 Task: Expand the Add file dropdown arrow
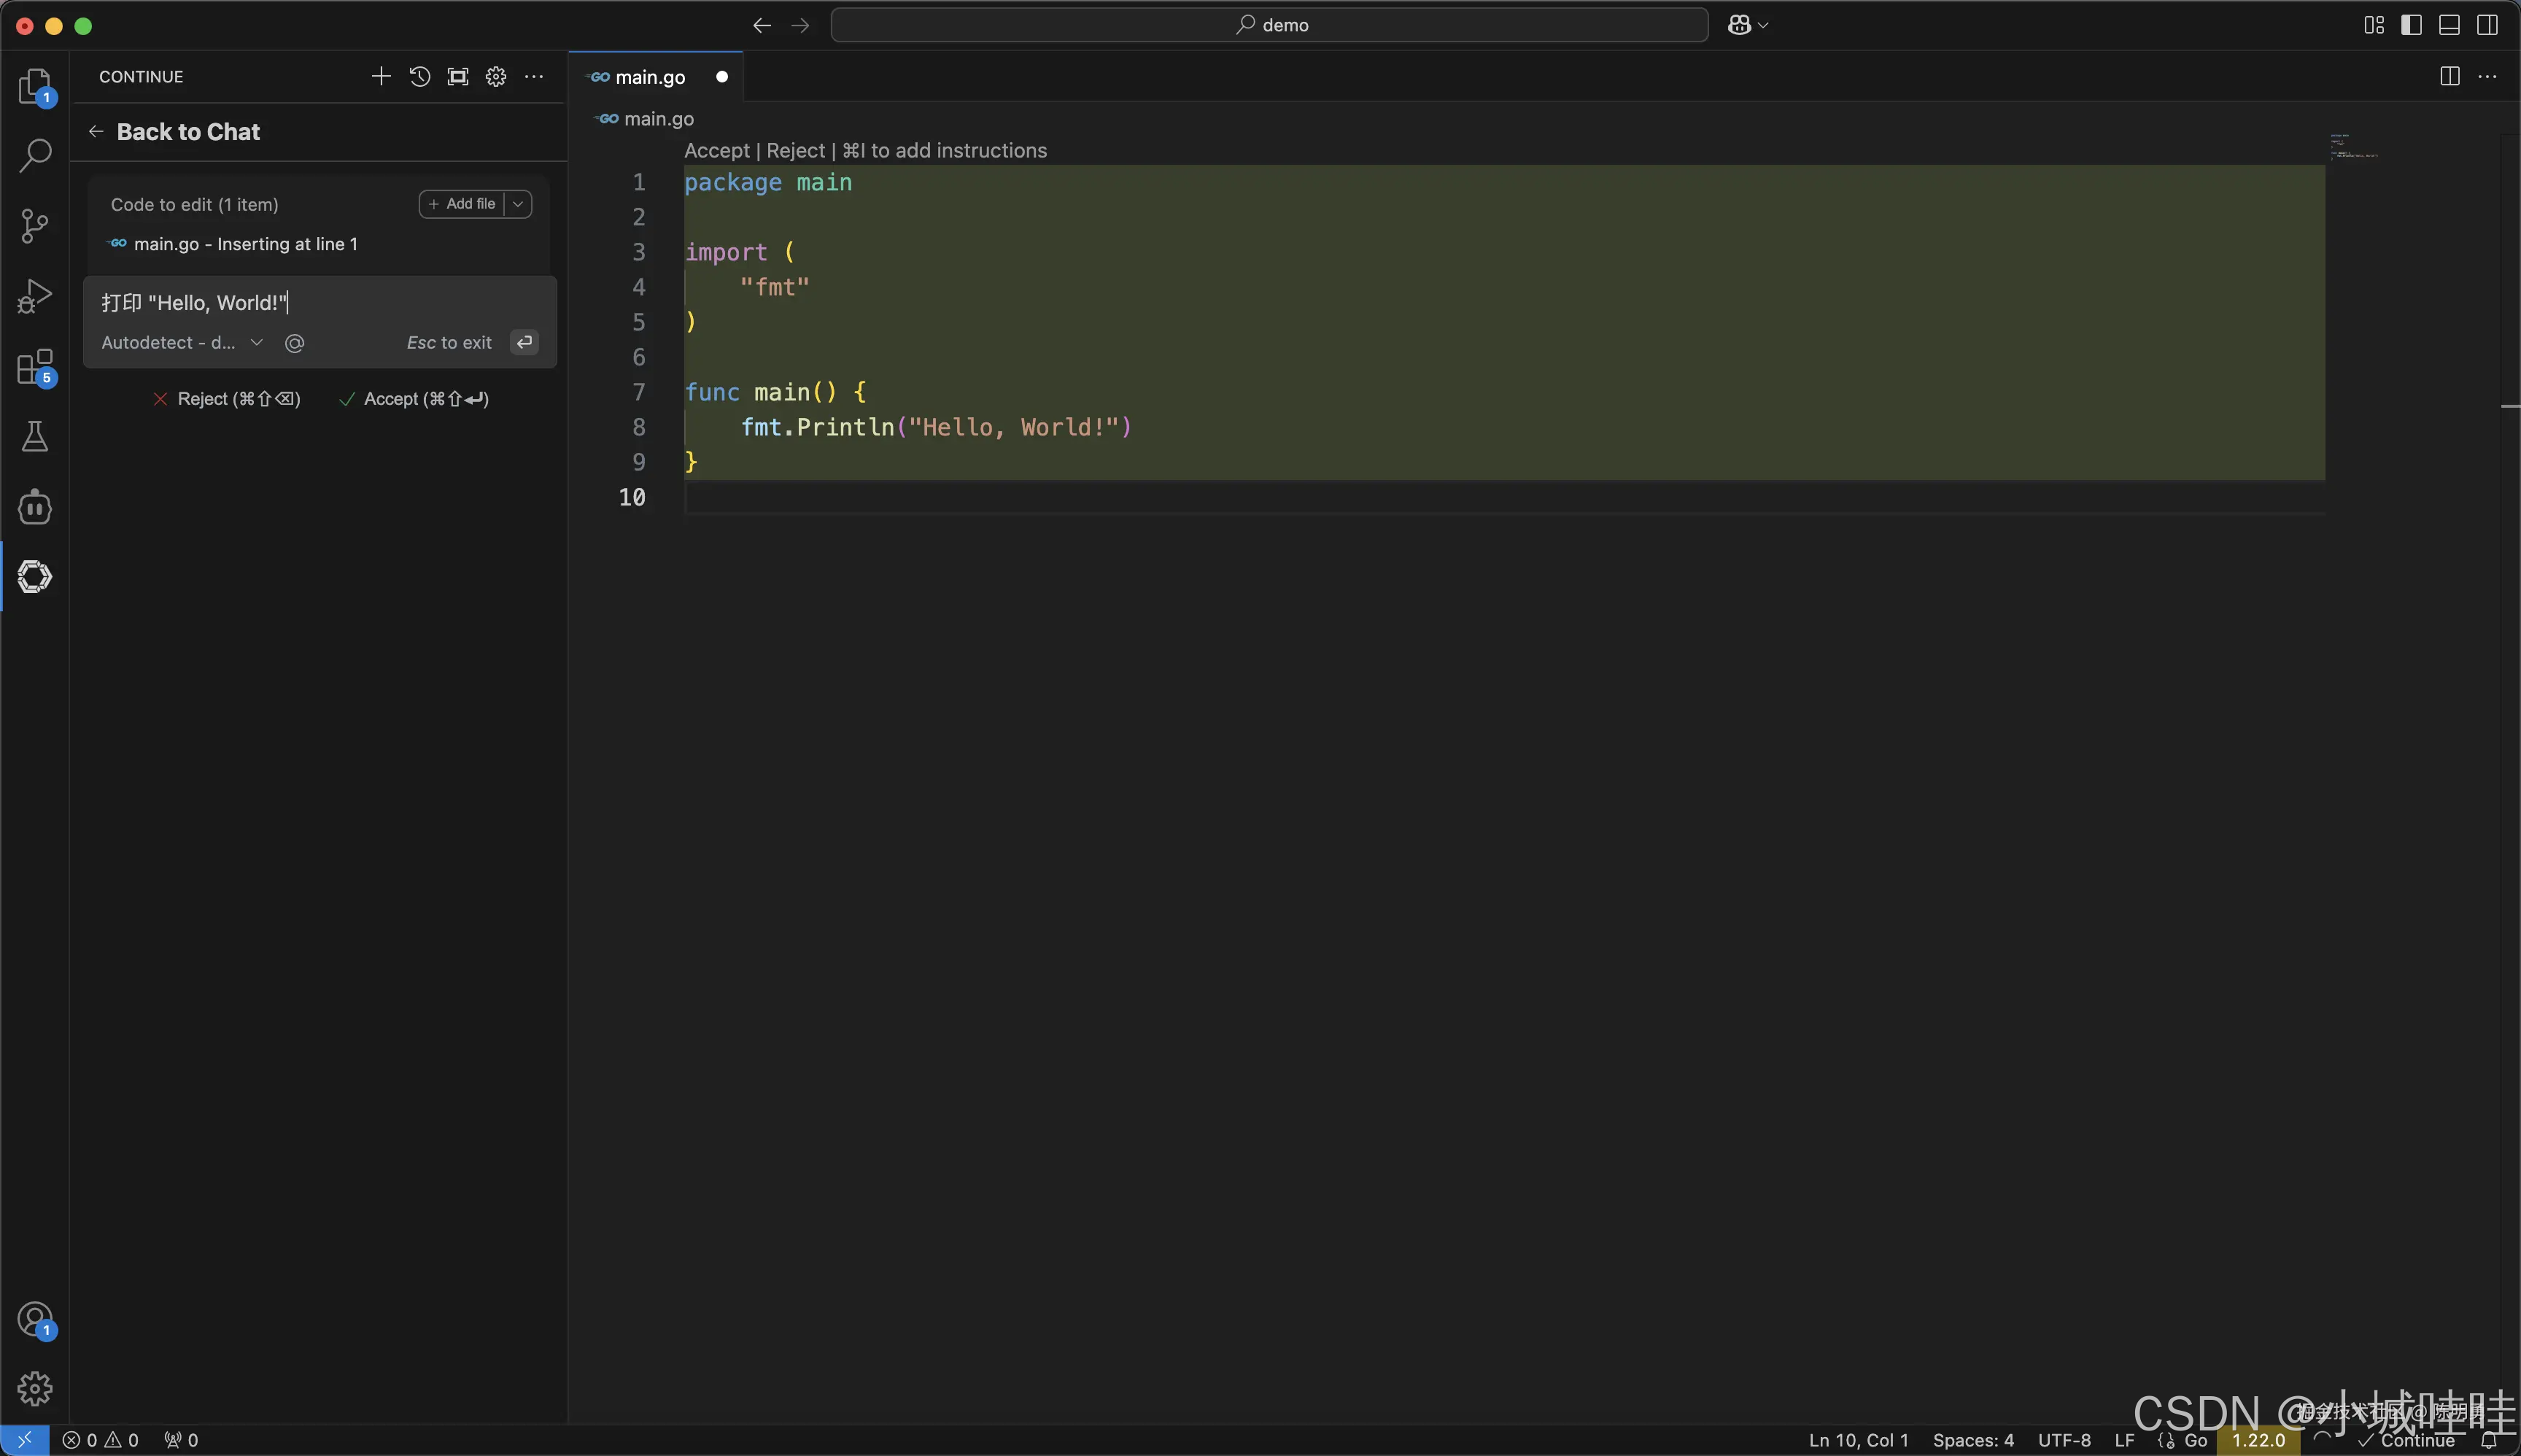click(x=518, y=204)
